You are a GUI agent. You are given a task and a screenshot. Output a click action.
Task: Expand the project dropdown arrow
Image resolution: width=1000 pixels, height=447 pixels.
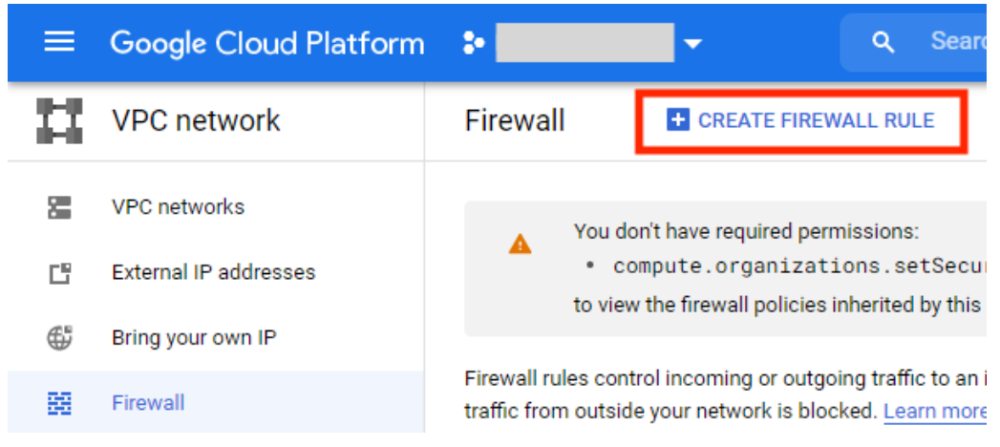click(x=692, y=44)
